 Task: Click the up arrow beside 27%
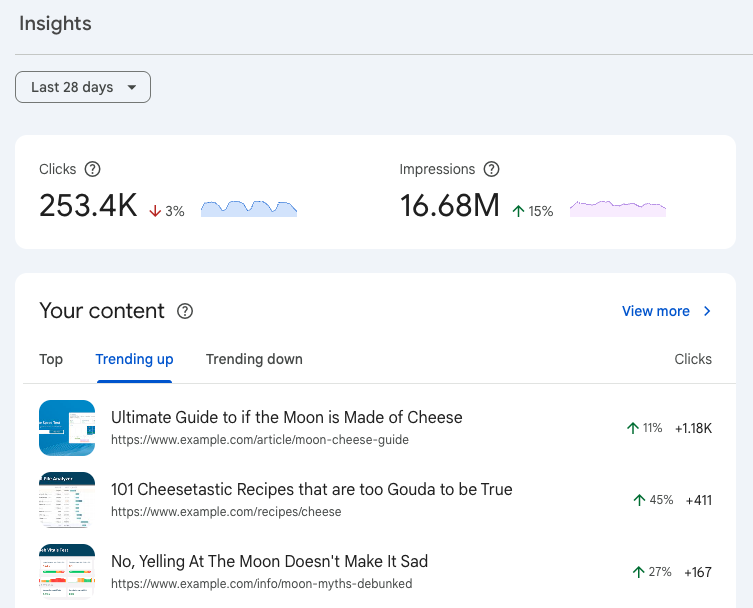(638, 572)
